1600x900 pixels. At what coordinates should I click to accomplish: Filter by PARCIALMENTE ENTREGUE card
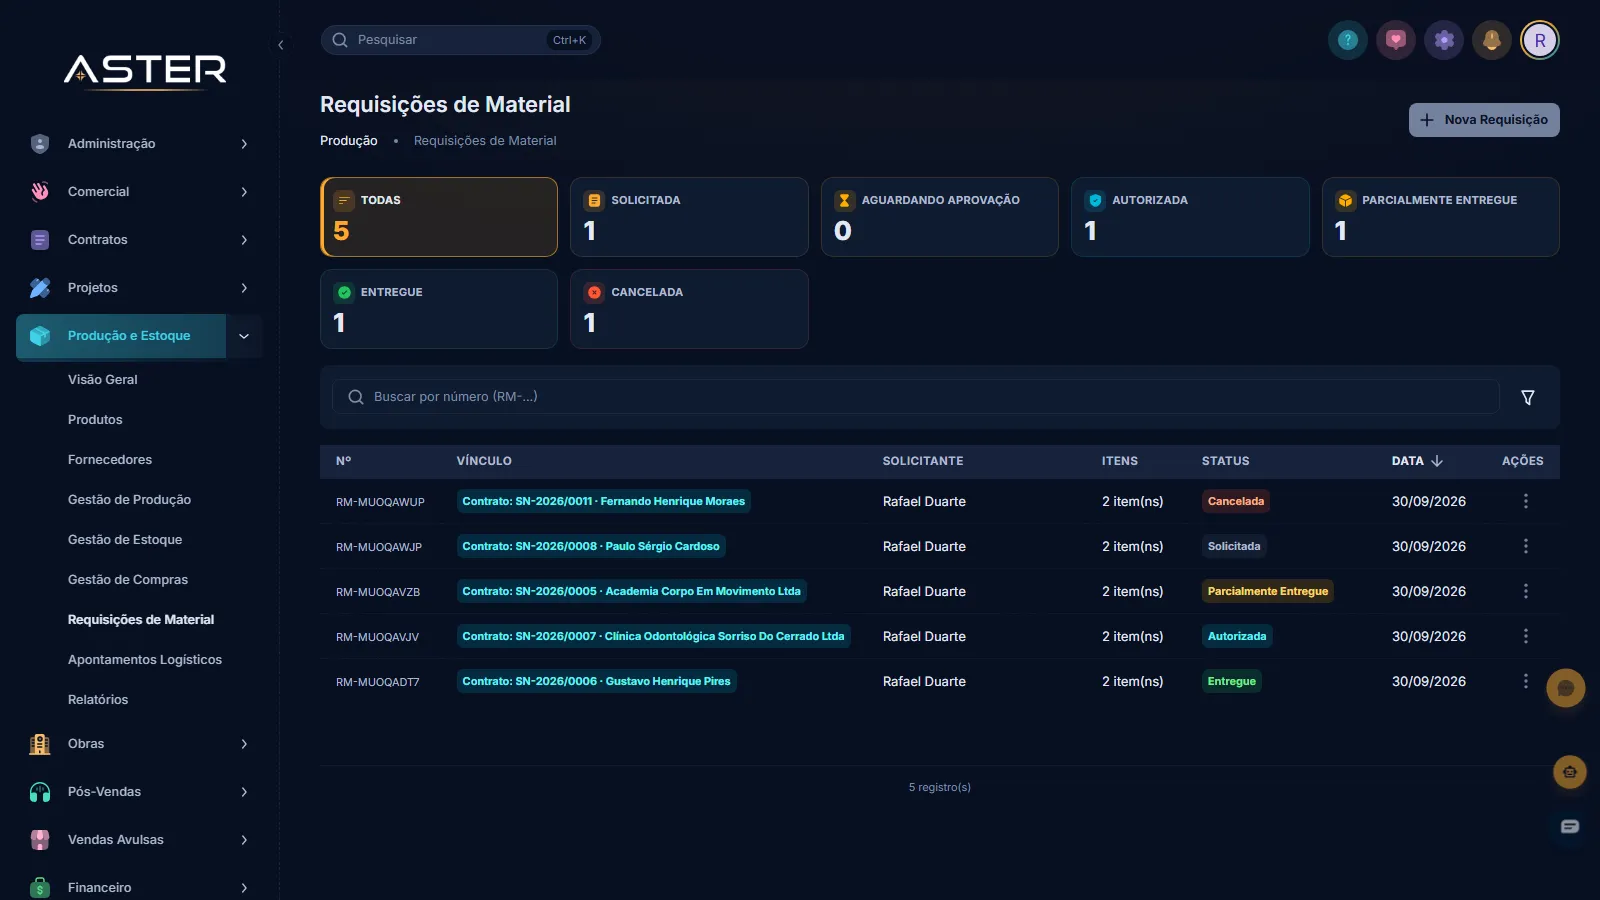click(x=1441, y=217)
